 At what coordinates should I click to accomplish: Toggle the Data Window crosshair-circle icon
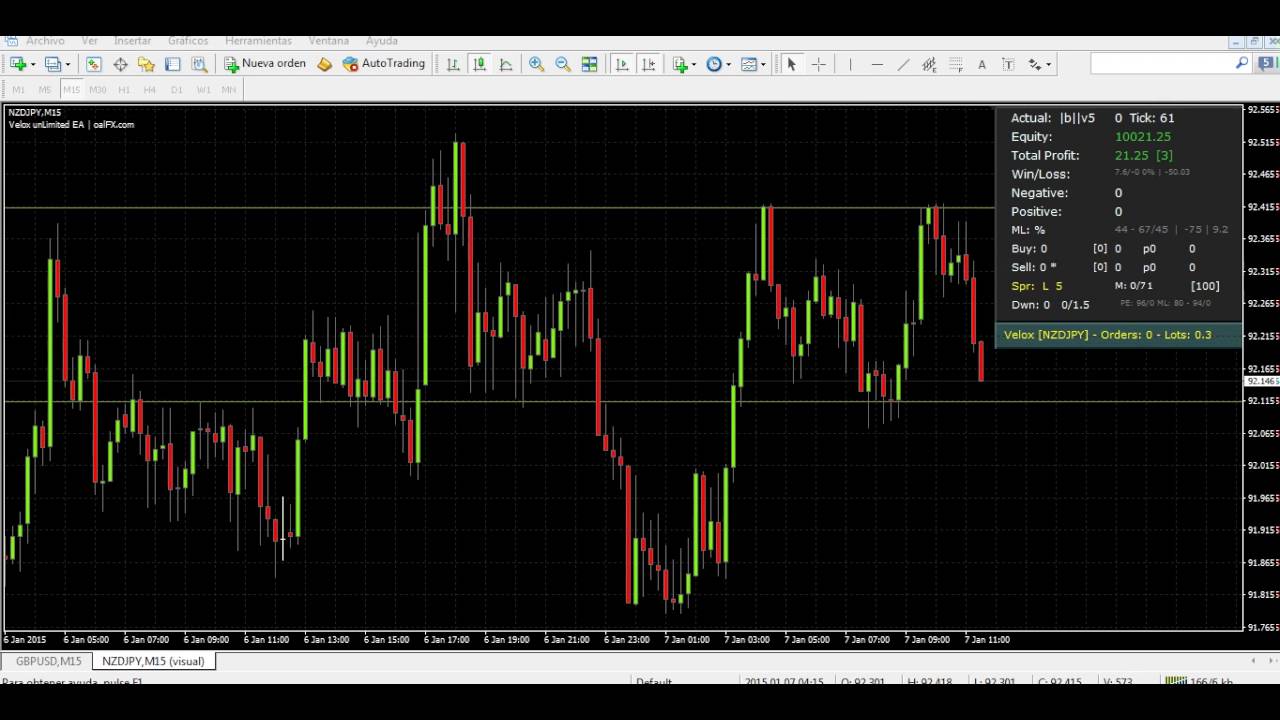point(120,64)
